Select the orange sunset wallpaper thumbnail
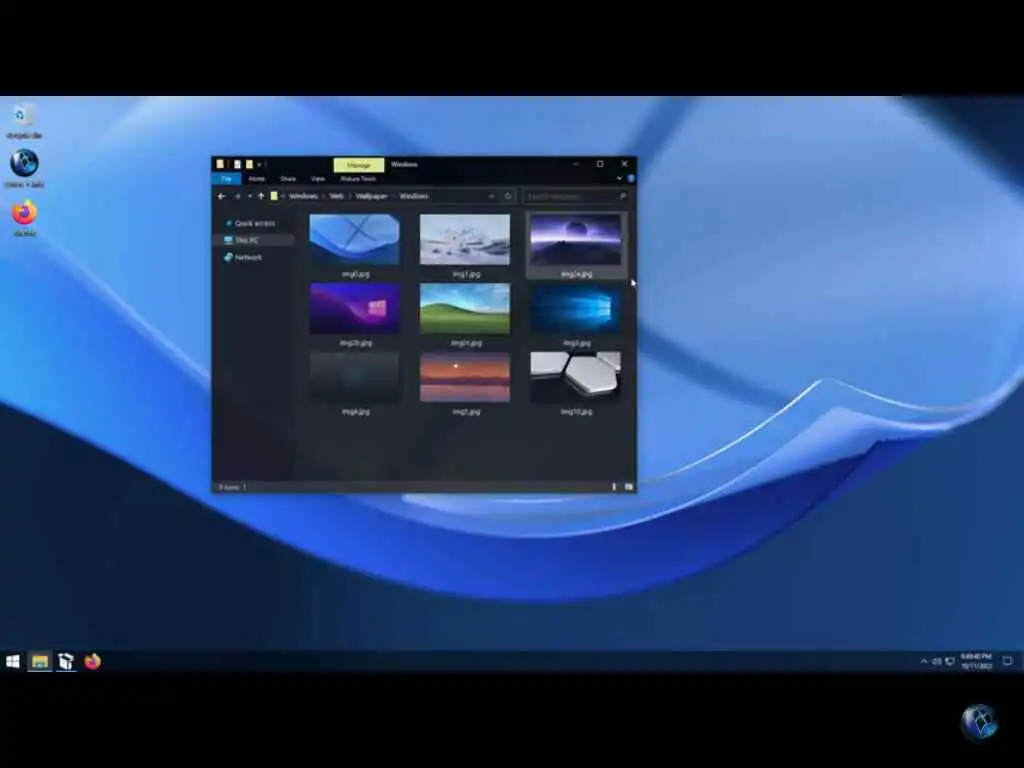 (x=465, y=377)
